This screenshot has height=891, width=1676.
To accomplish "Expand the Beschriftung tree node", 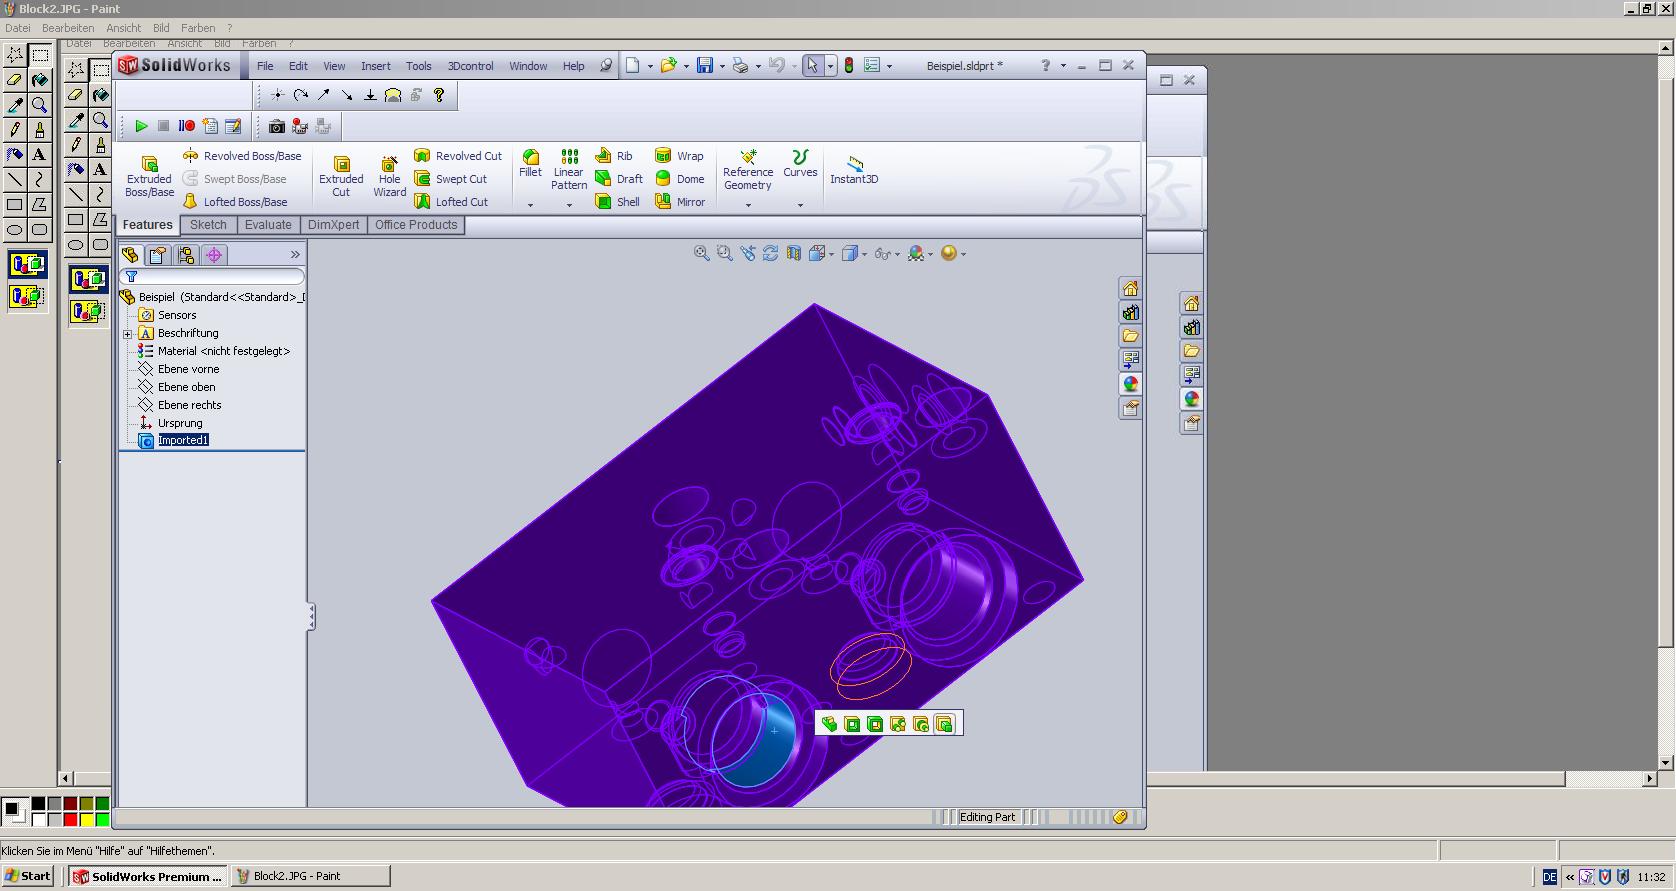I will pos(128,334).
